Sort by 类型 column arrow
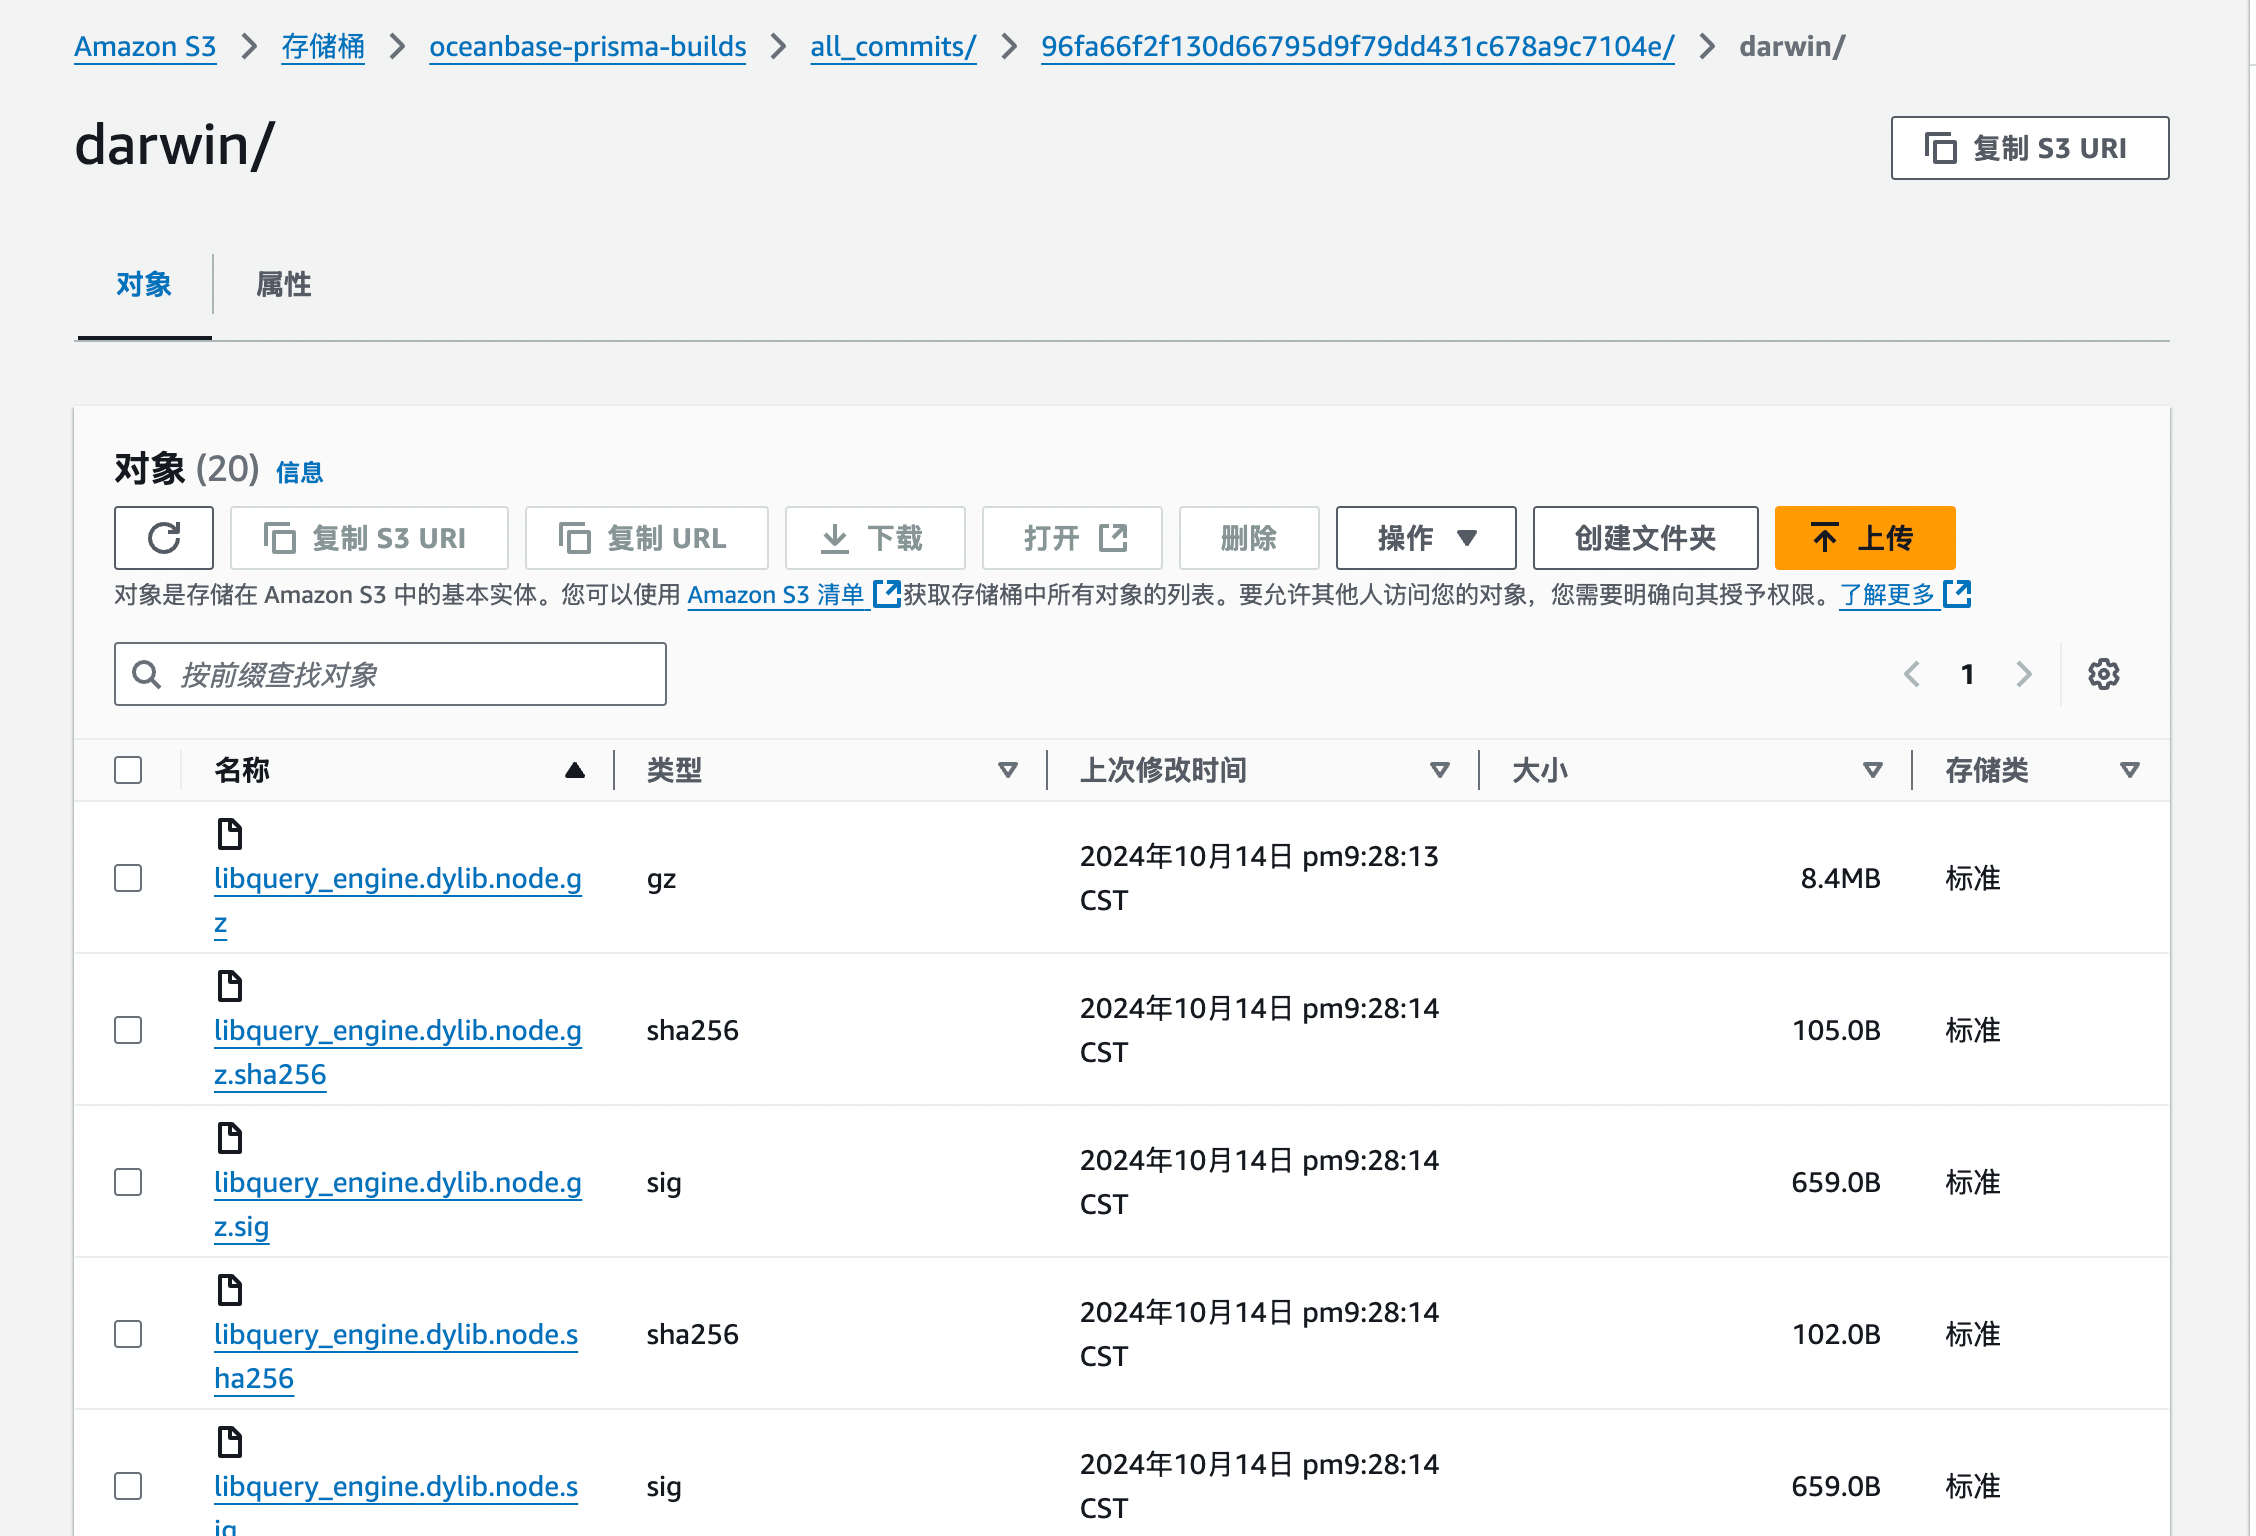The width and height of the screenshot is (2256, 1536). 1008,770
